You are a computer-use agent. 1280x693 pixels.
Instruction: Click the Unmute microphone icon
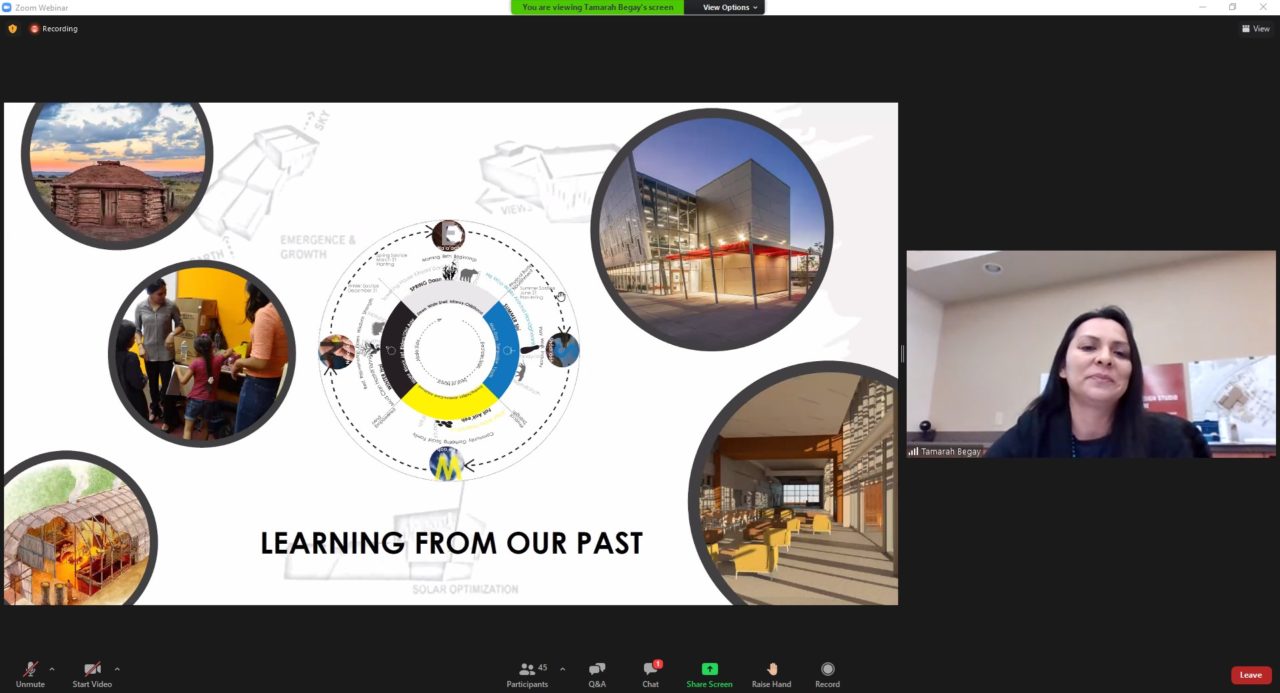[30, 670]
